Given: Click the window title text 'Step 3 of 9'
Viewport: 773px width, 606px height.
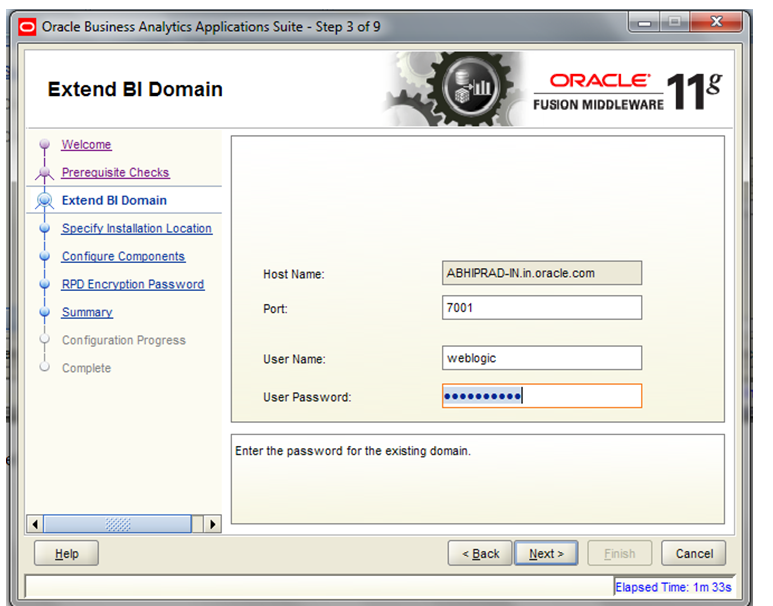Looking at the screenshot, I should point(348,27).
